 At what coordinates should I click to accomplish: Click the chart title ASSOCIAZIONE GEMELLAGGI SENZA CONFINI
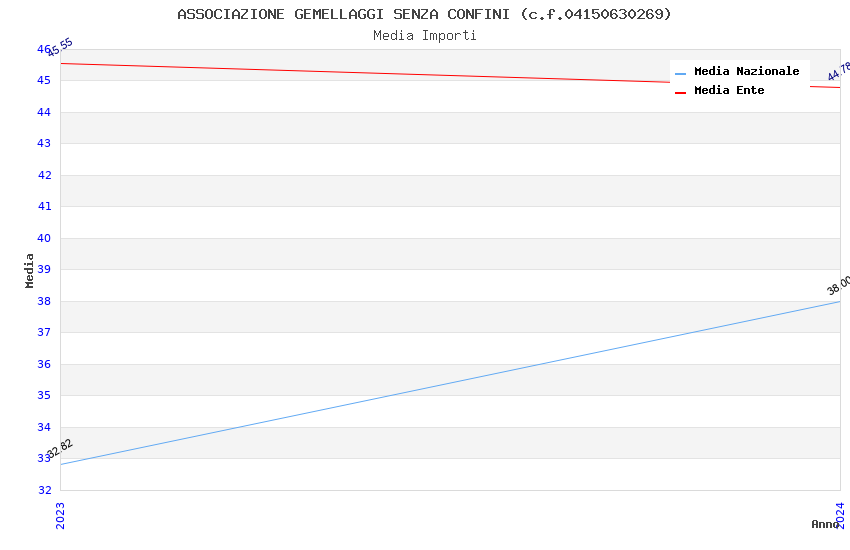424,14
